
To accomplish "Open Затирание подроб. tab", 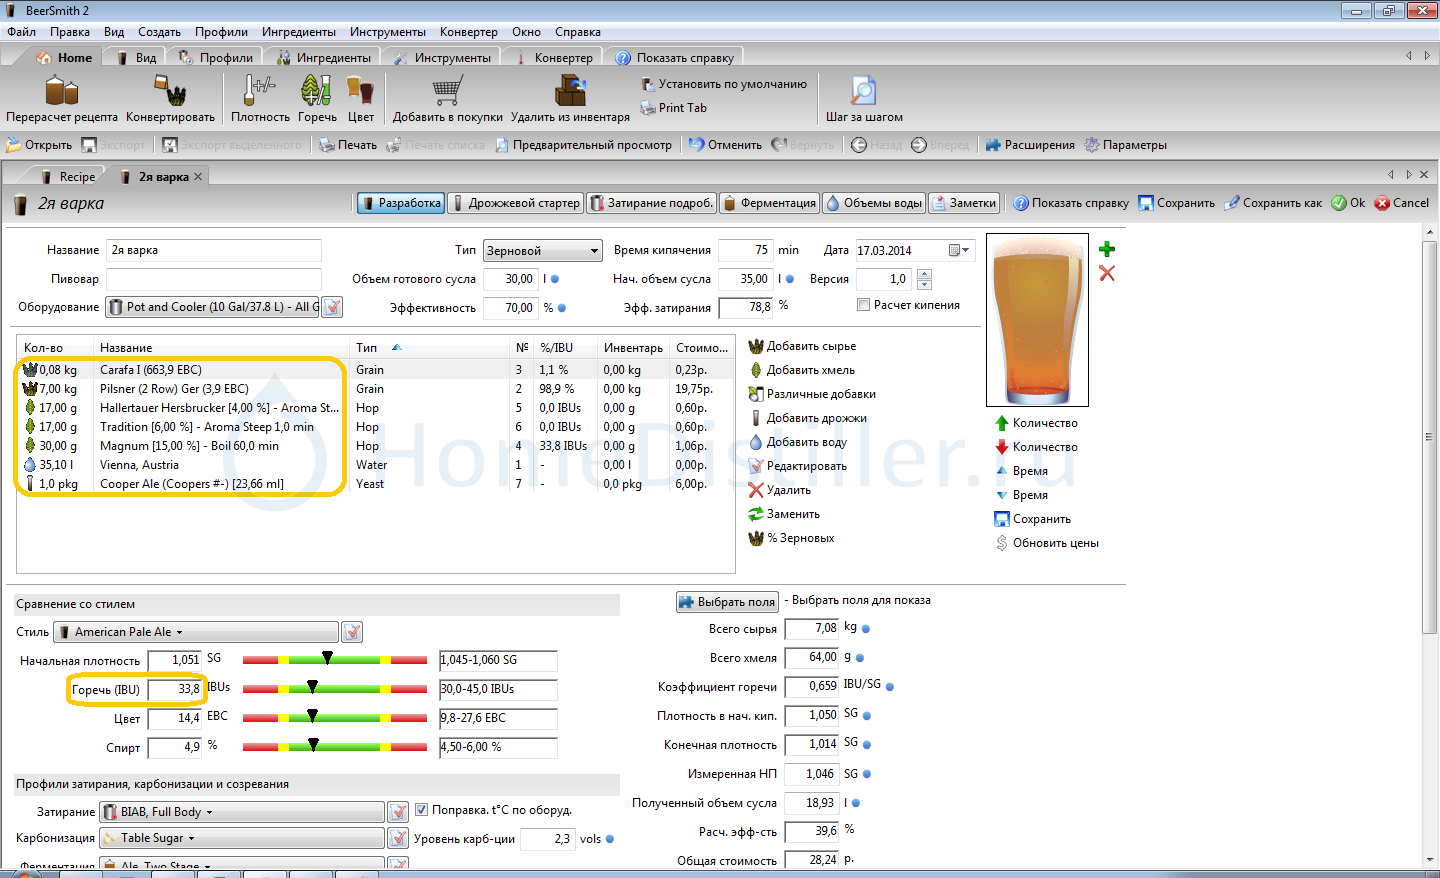I will pyautogui.click(x=651, y=203).
